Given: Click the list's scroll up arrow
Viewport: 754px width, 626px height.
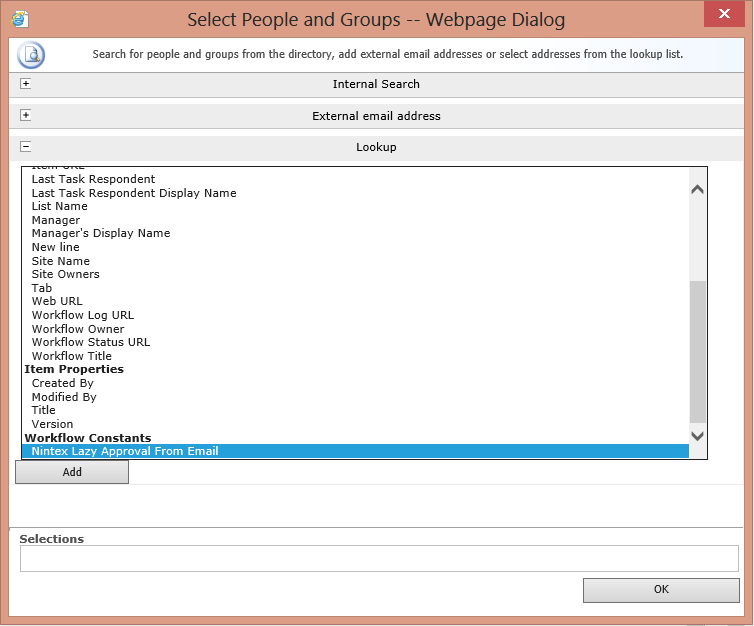Looking at the screenshot, I should tap(697, 189).
